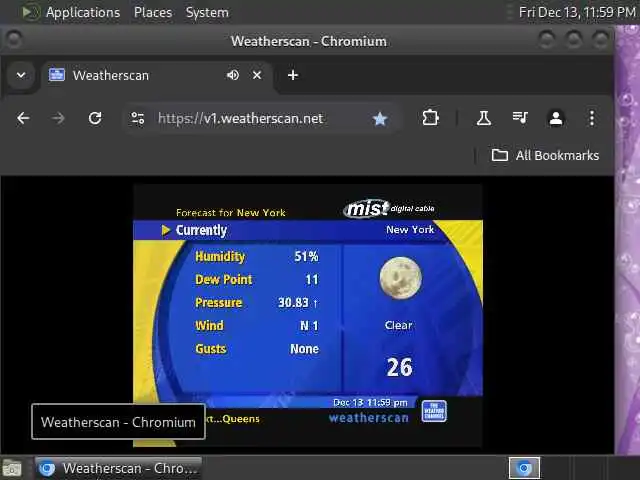Go back with the browser back arrow
Viewport: 640px width, 480px height.
(x=23, y=118)
